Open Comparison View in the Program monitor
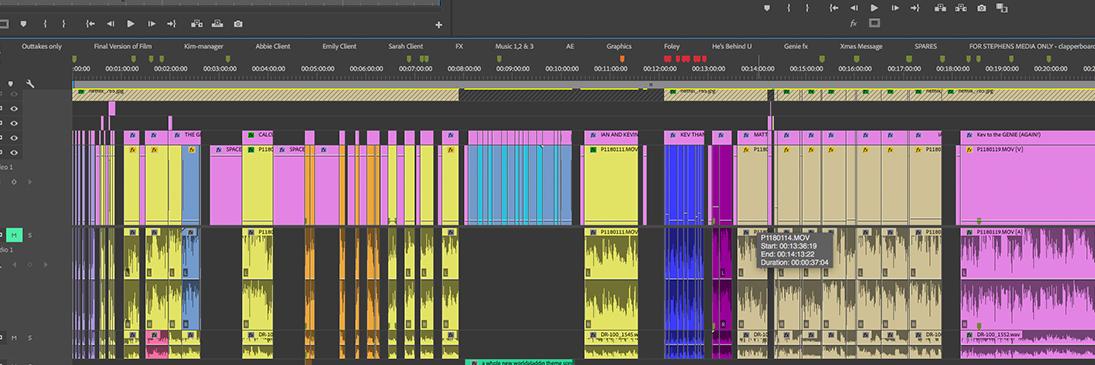This screenshot has width=1095, height=365. point(1002,8)
